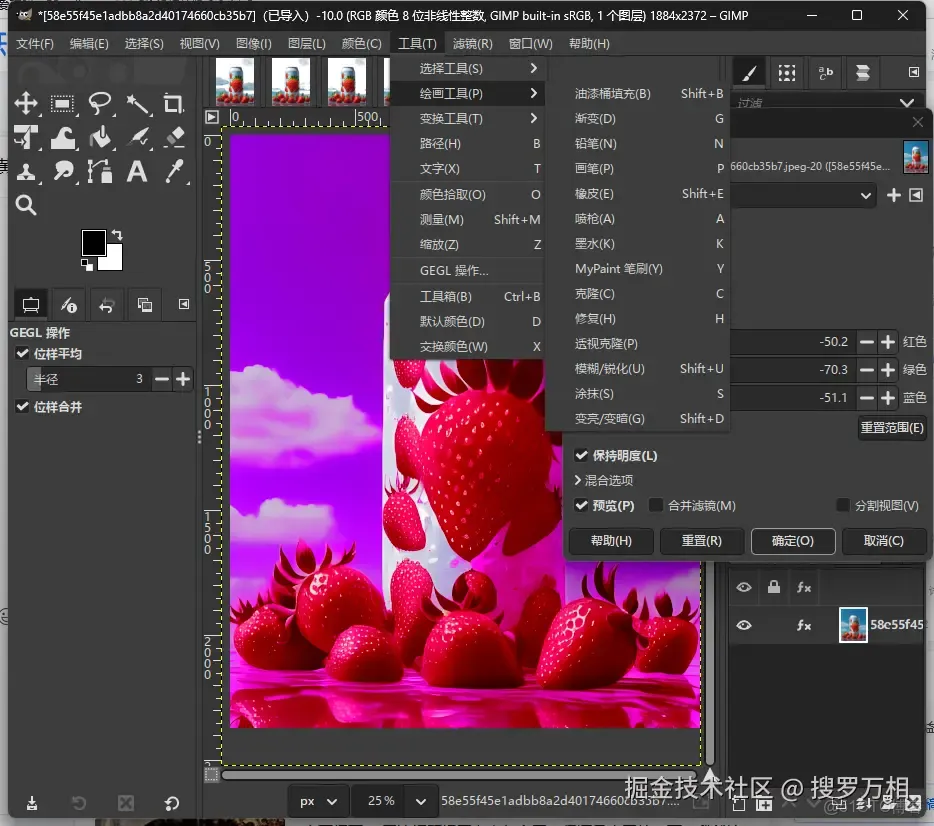934x826 pixels.
Task: Select the Free Select lasso tool
Action: coord(100,104)
